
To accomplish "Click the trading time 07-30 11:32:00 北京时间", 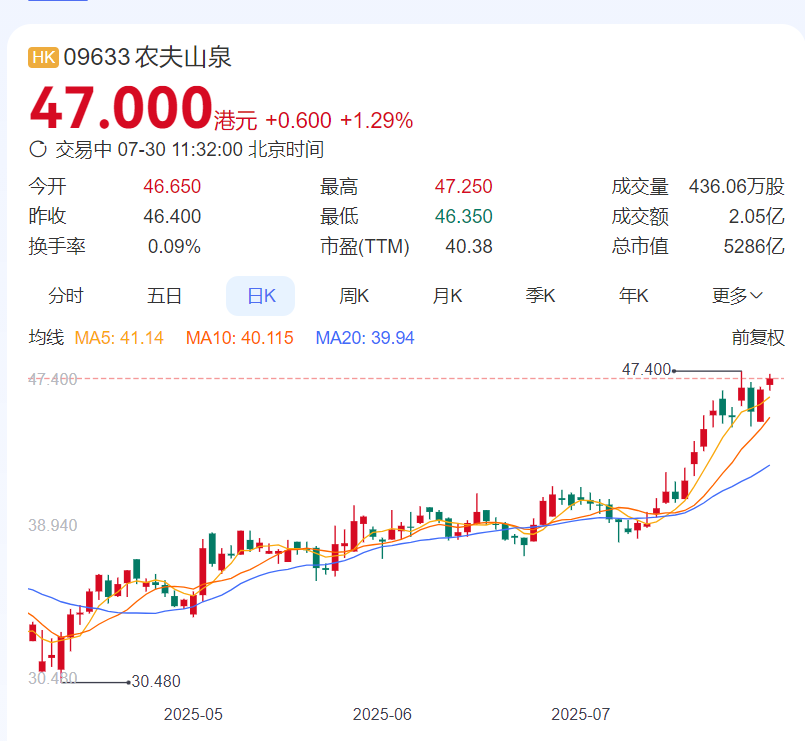I will pyautogui.click(x=221, y=149).
